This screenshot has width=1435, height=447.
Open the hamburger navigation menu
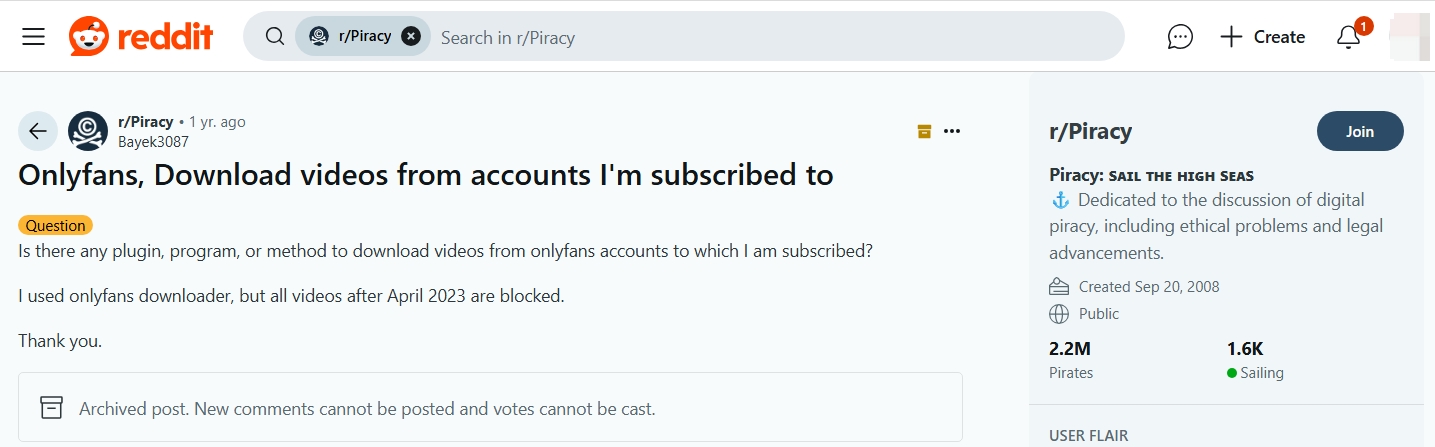34,37
